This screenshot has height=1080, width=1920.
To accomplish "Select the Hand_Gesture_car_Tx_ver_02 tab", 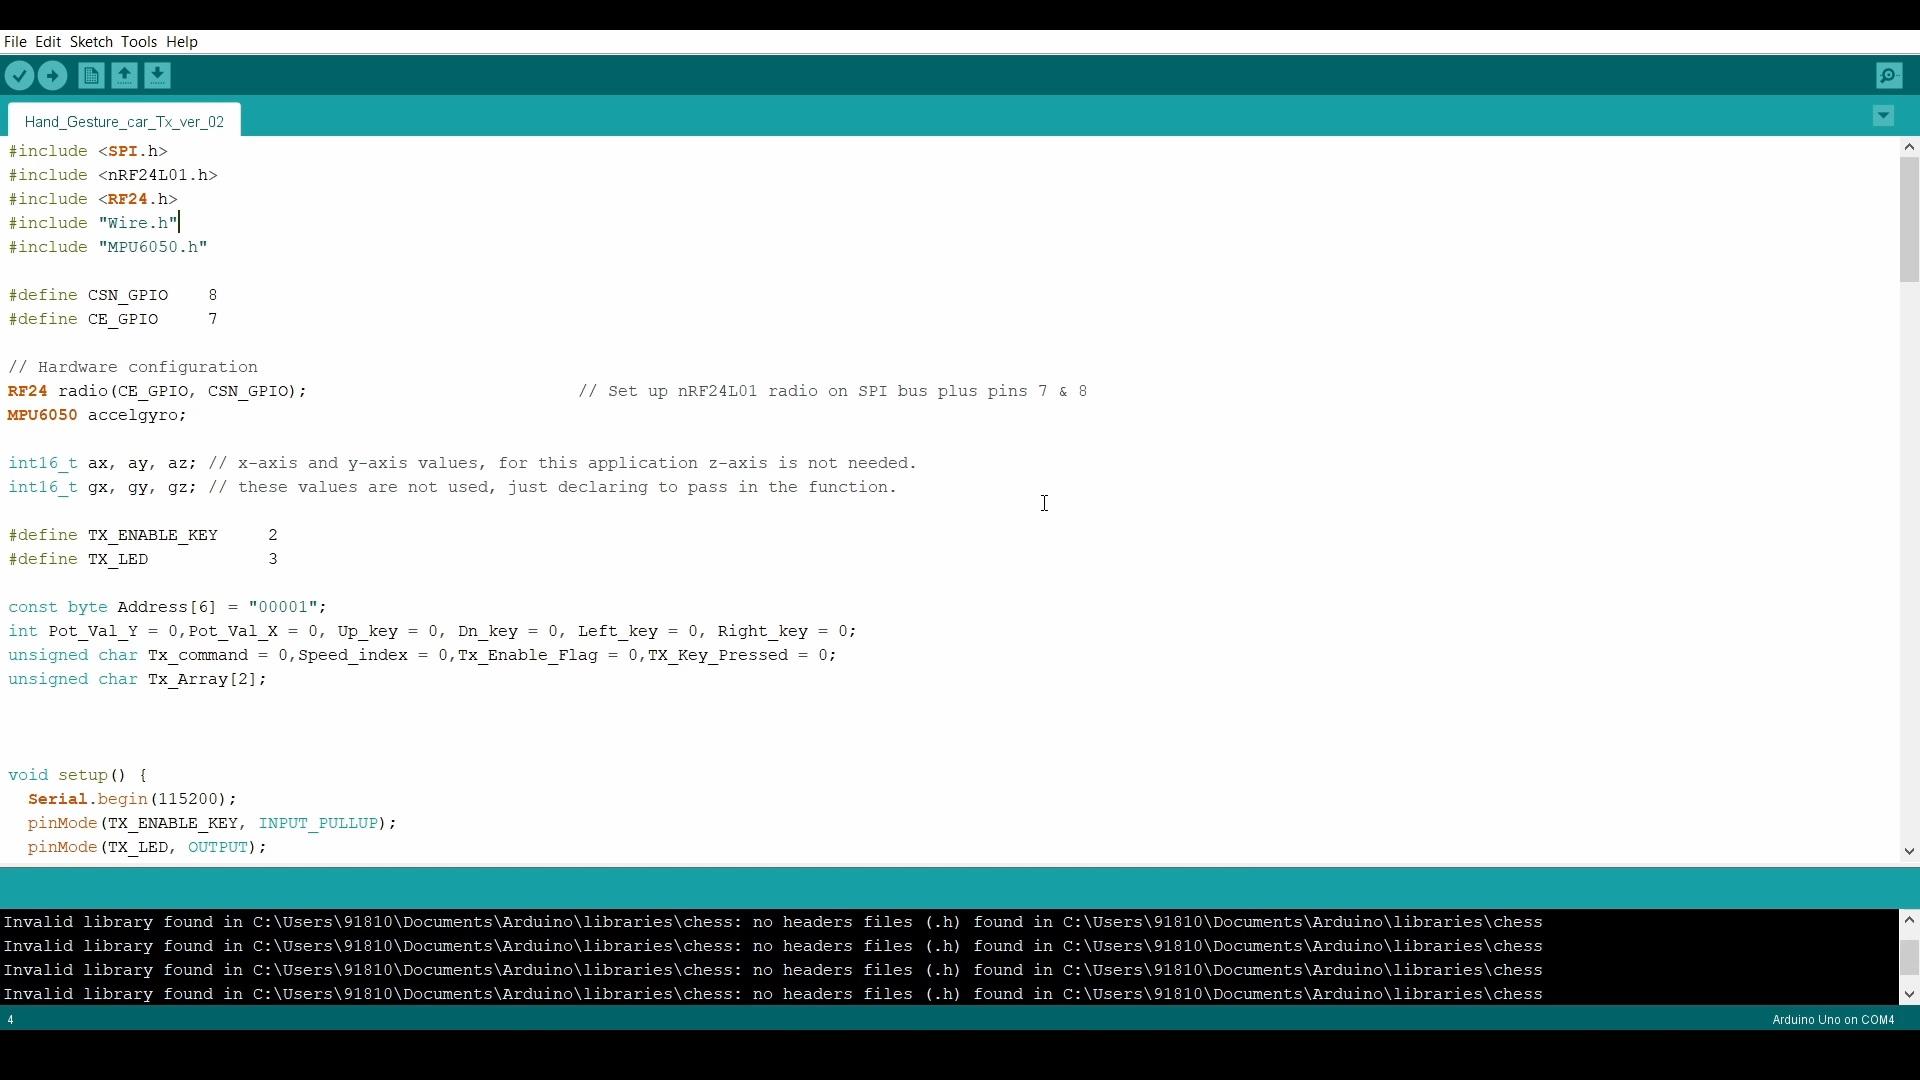I will pyautogui.click(x=124, y=120).
